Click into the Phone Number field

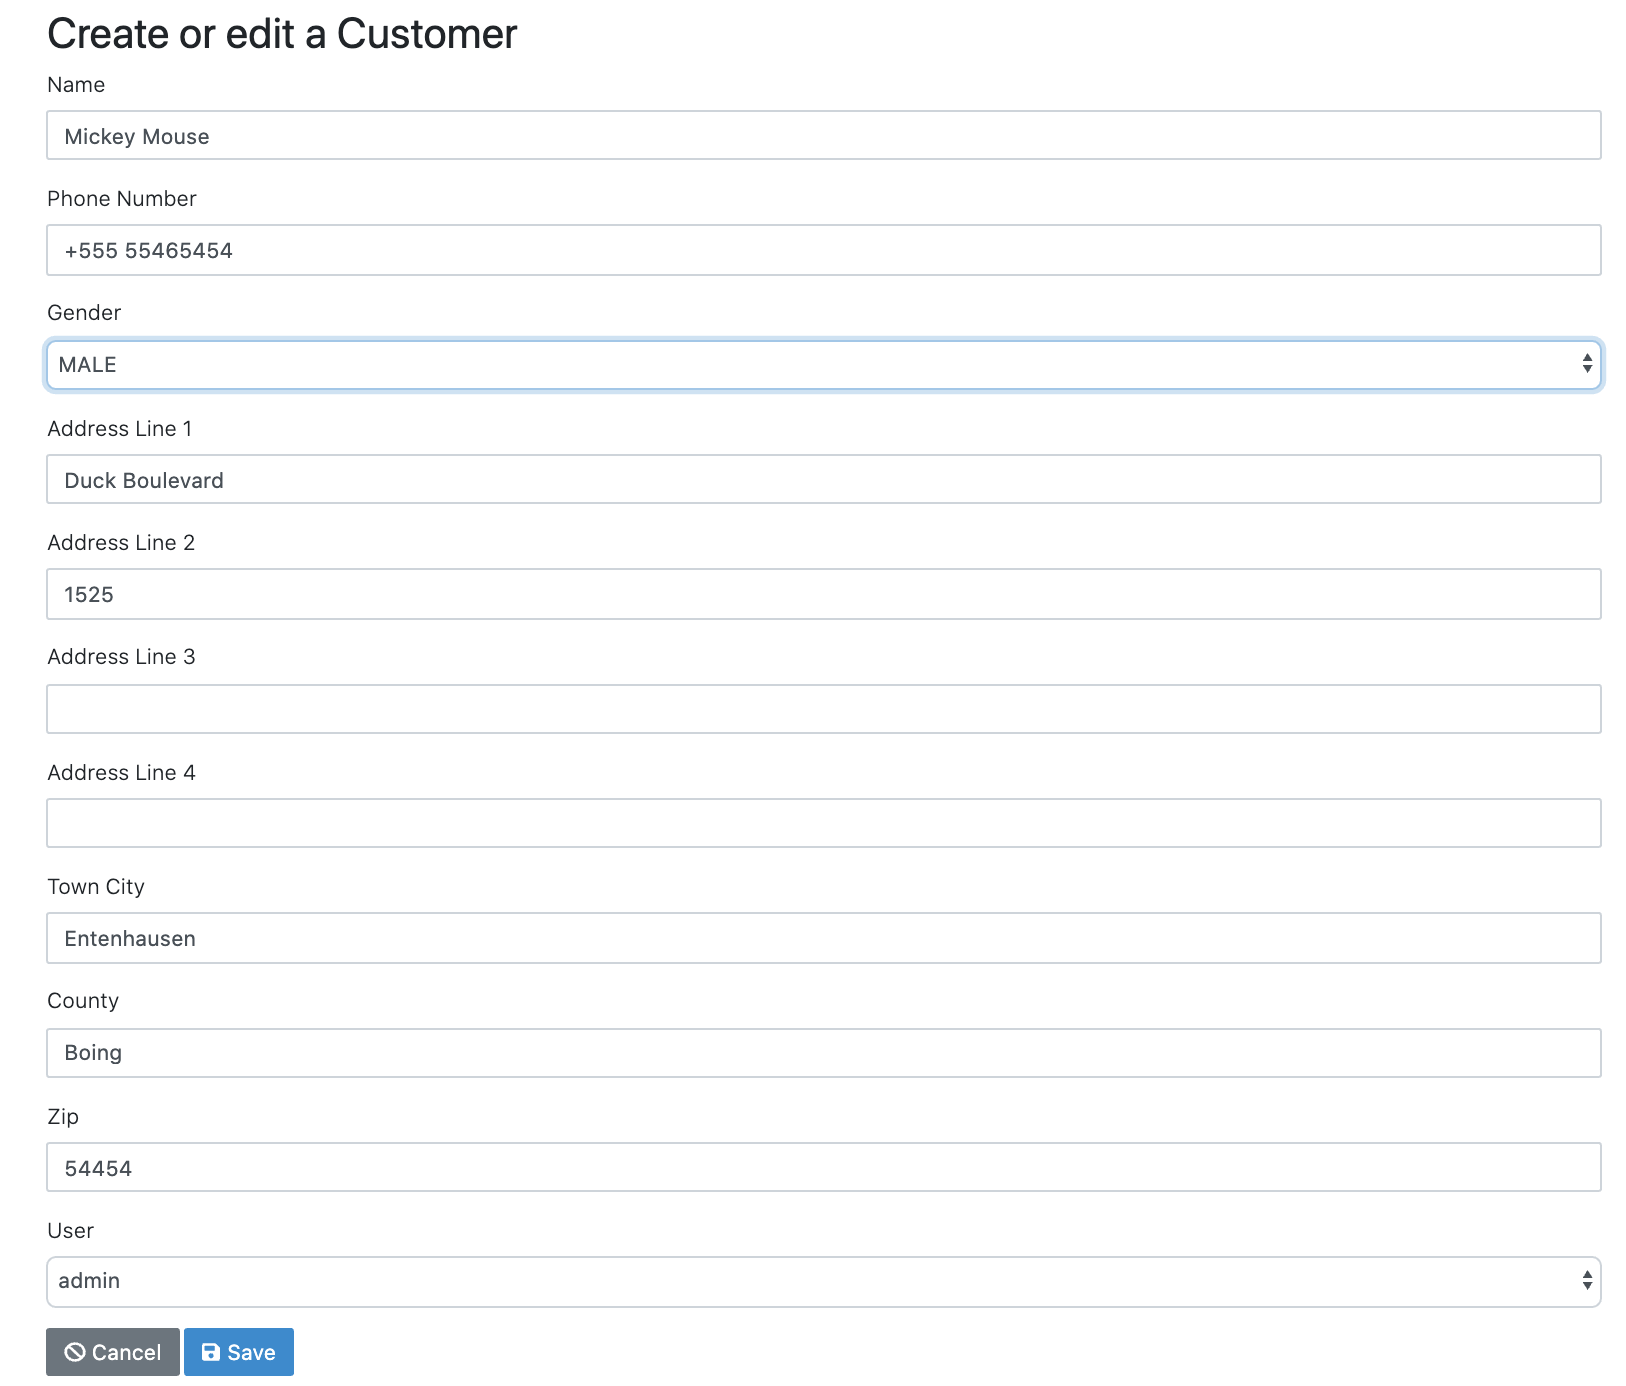[822, 250]
